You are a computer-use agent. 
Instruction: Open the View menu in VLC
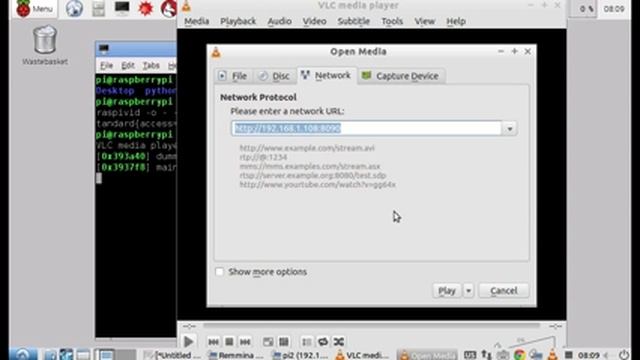pos(424,21)
